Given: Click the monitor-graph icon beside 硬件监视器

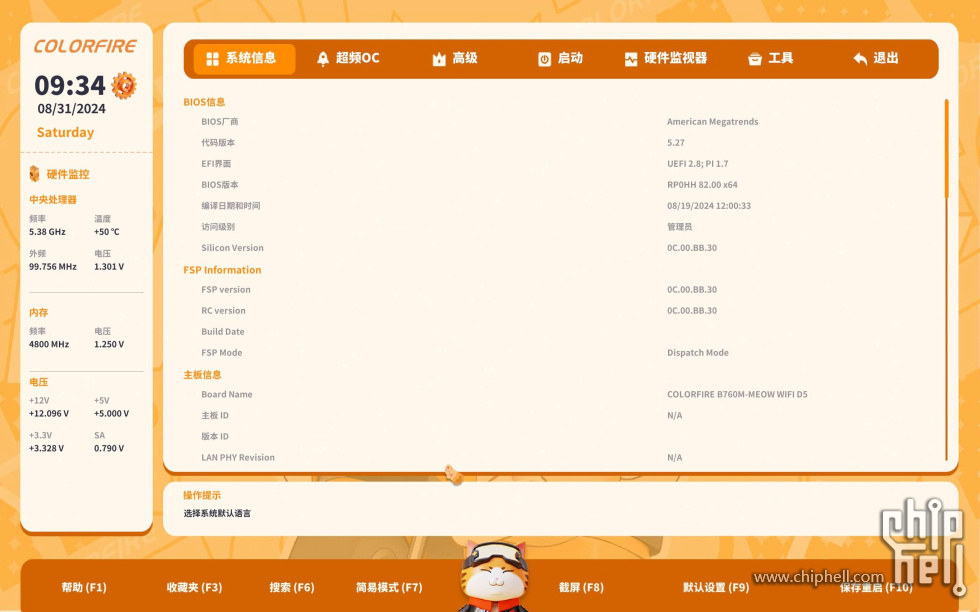Looking at the screenshot, I should click(x=631, y=59).
